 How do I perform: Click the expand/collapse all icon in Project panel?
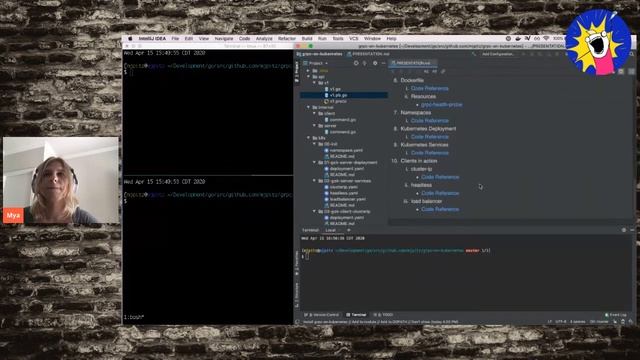pyautogui.click(x=365, y=63)
